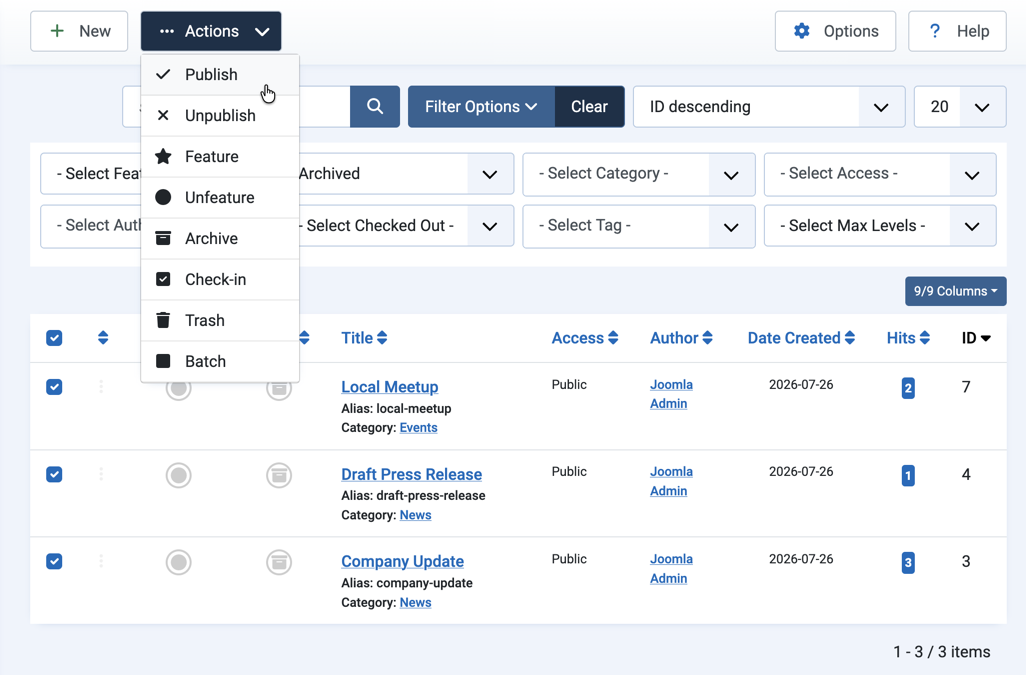Click the drag handle on Company Update row
Viewport: 1026px width, 675px height.
pyautogui.click(x=101, y=561)
